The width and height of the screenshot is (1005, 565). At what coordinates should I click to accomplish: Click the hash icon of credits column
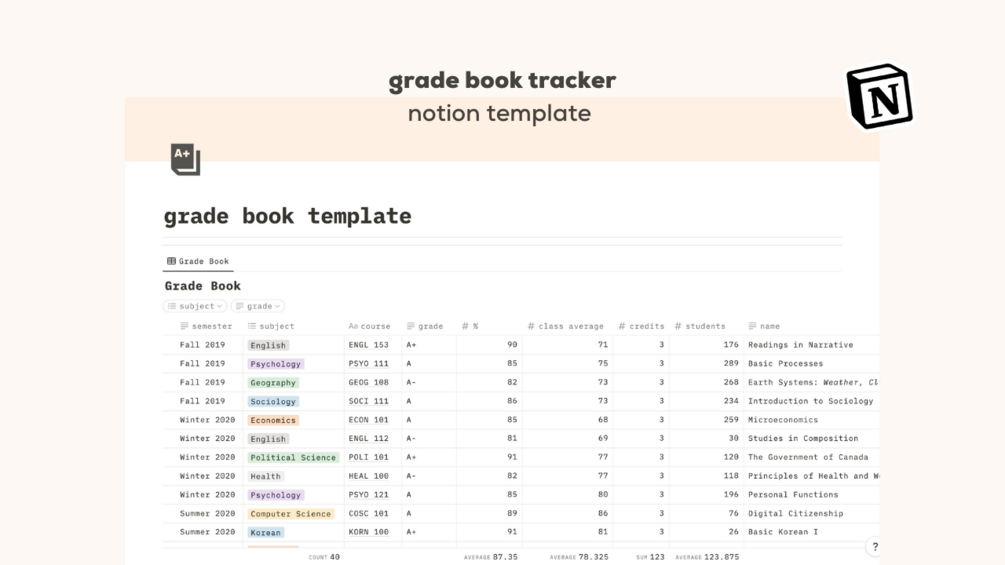tap(622, 326)
